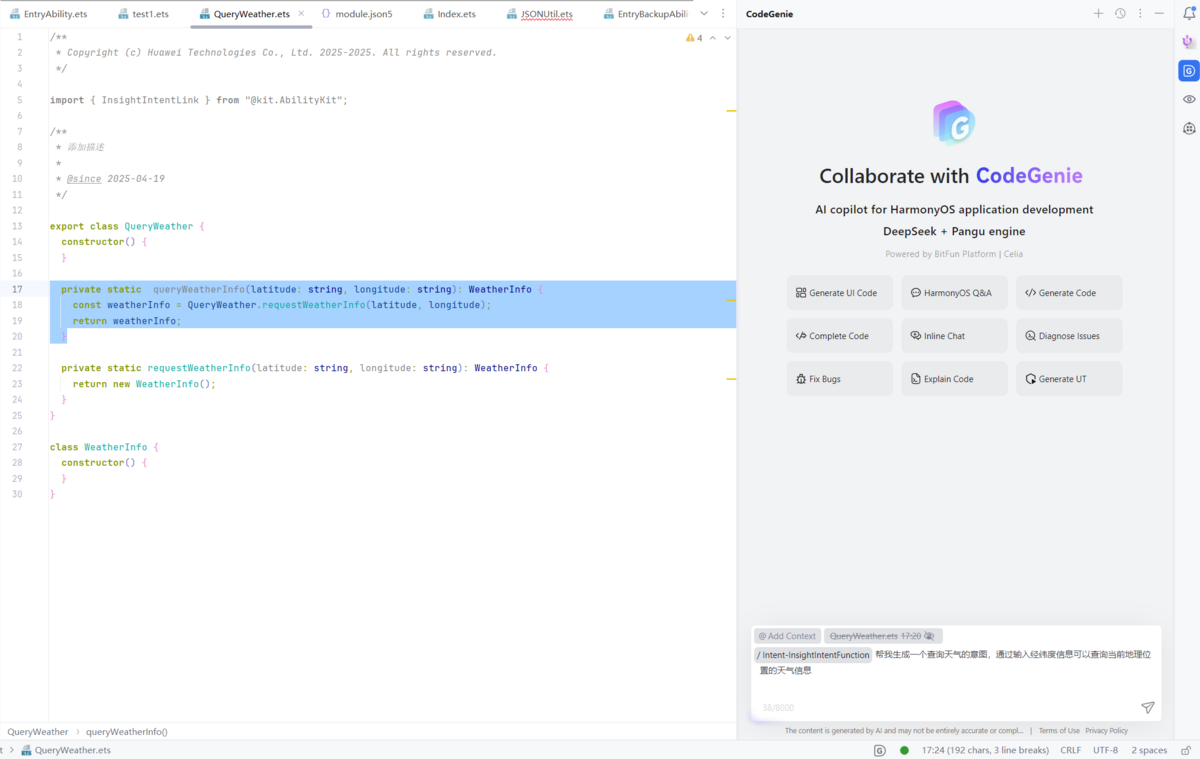Click the CodeGenie status bar icon
The image size is (1200, 759).
880,750
